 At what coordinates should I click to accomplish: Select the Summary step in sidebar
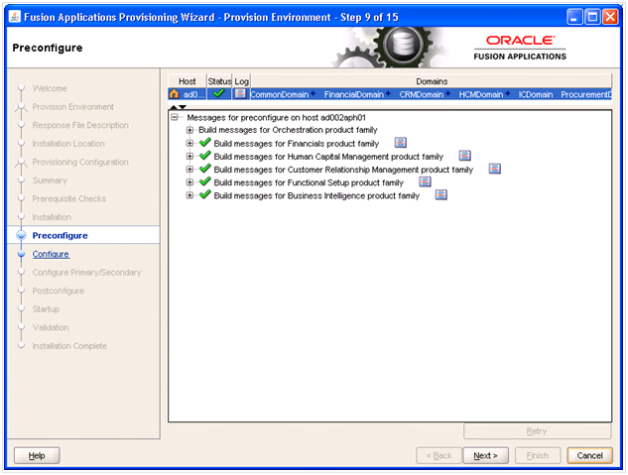pyautogui.click(x=50, y=180)
